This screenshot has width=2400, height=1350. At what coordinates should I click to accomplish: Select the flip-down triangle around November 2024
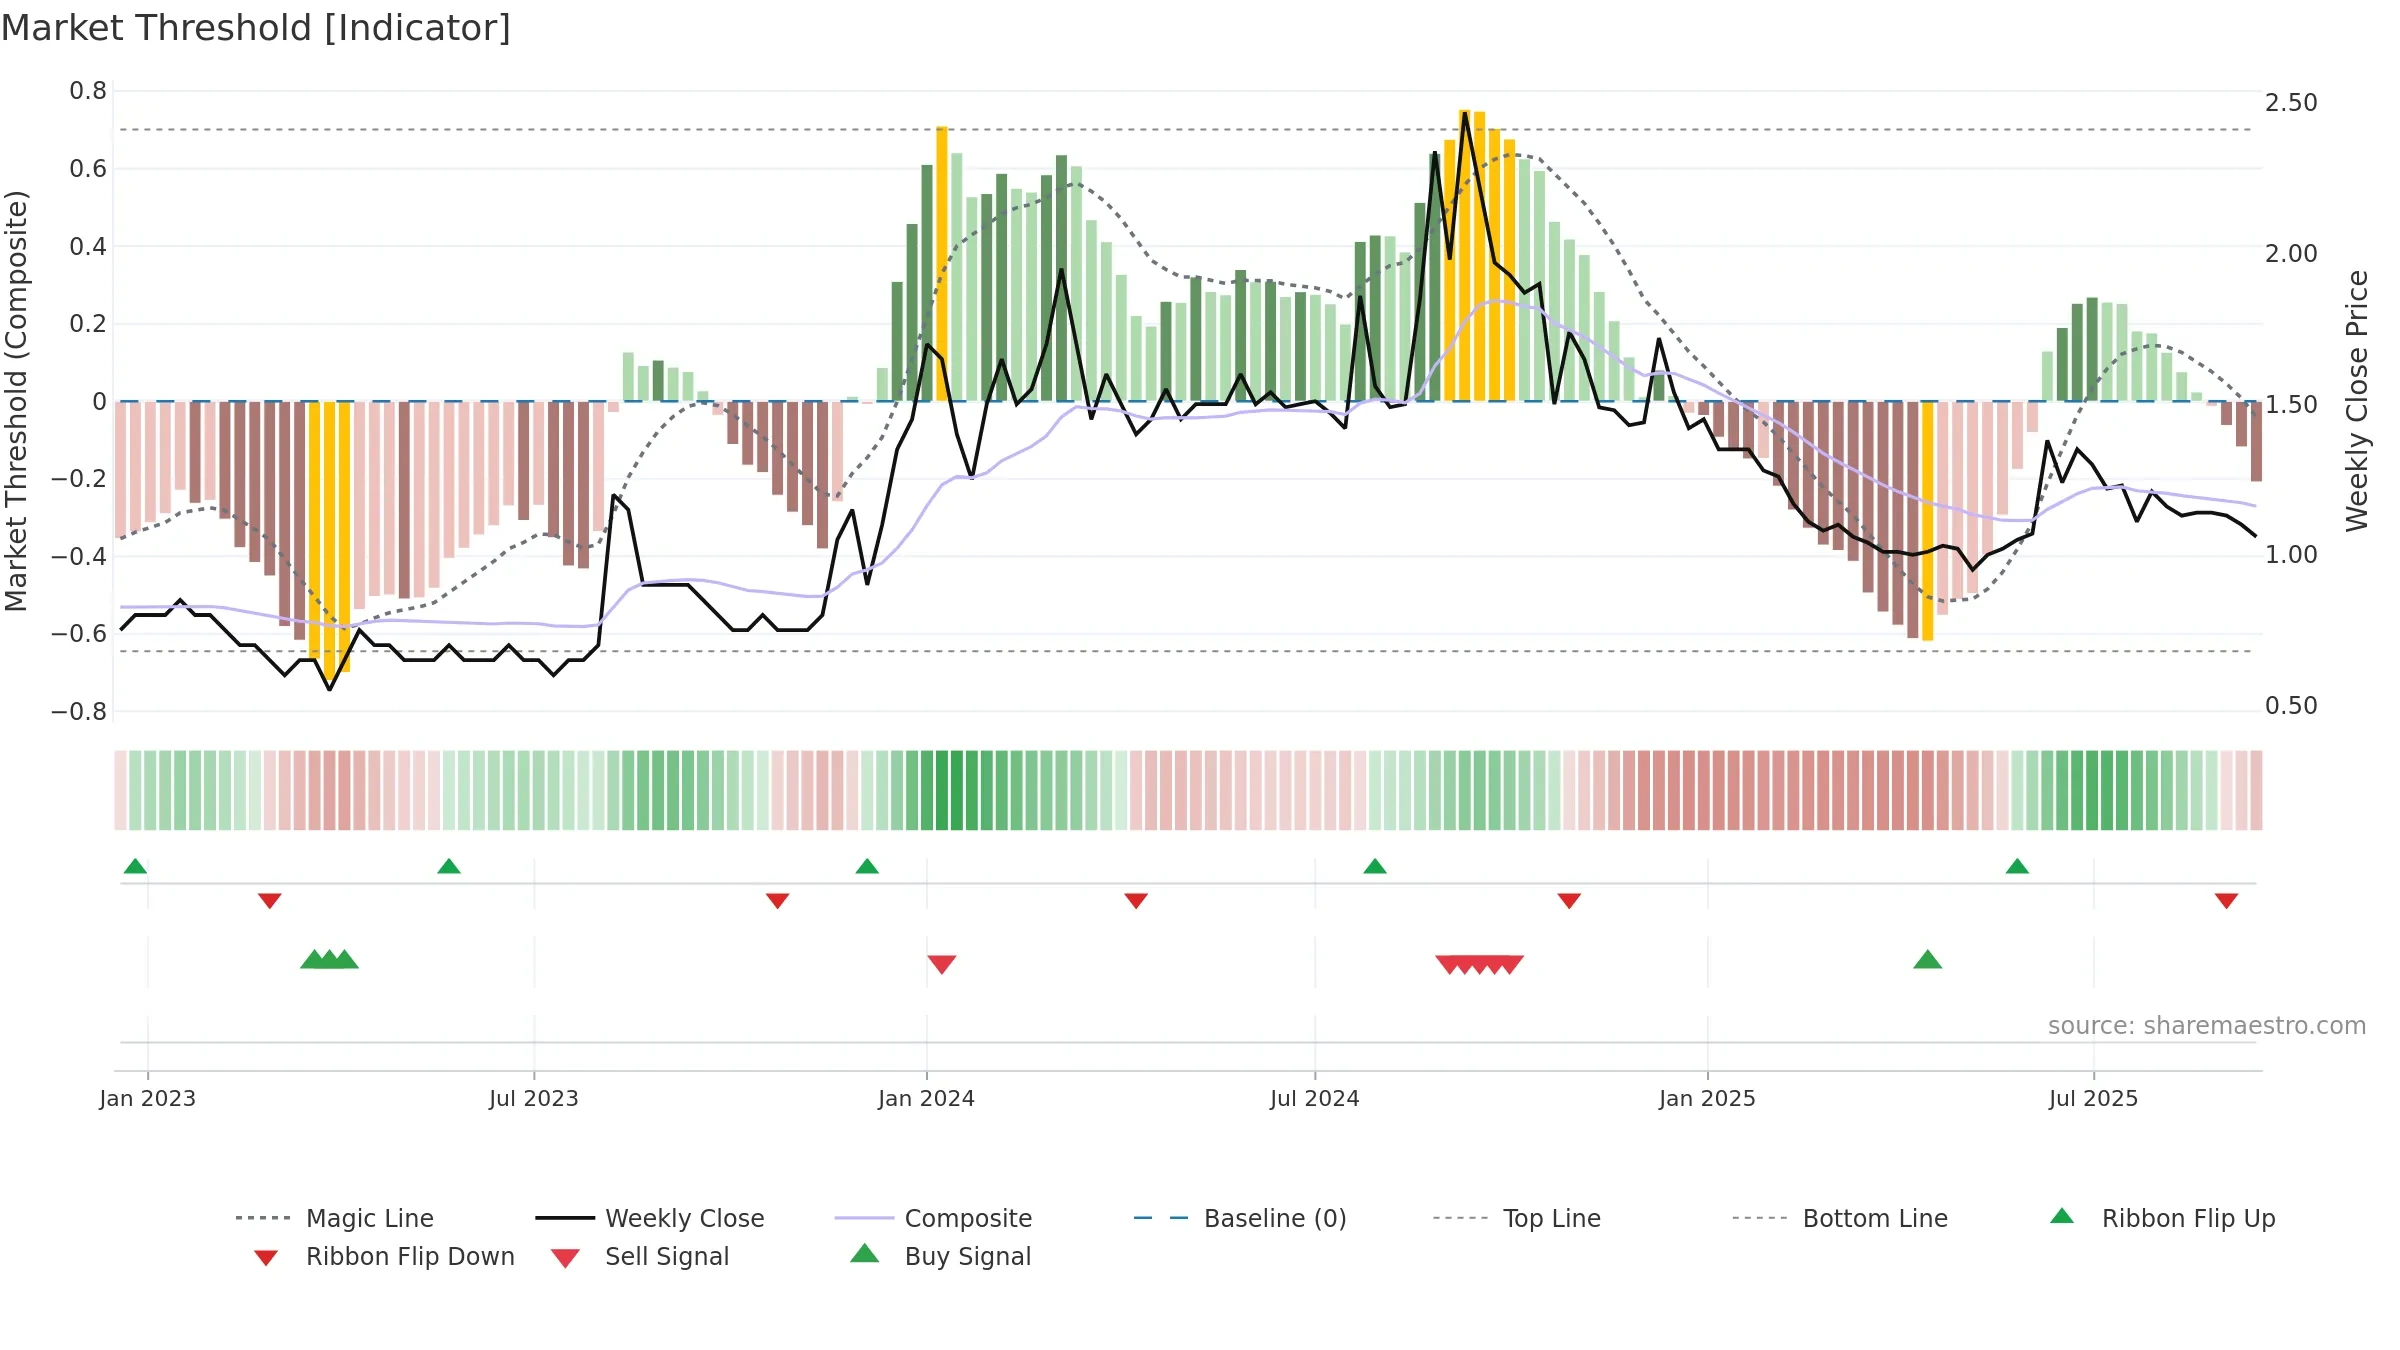tap(1569, 901)
